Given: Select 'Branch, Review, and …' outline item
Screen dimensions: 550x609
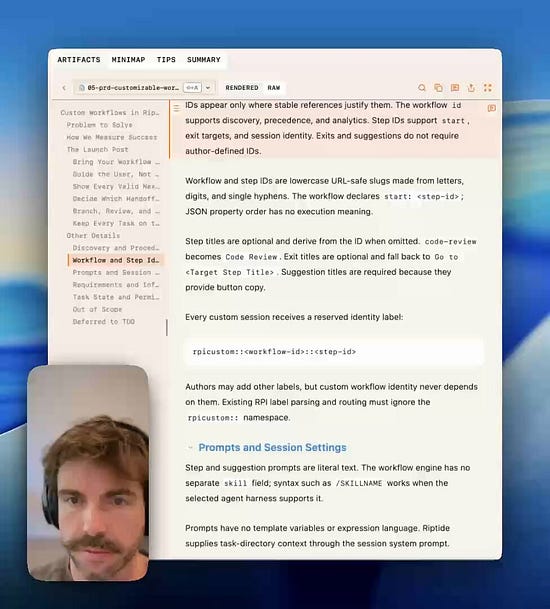Looking at the screenshot, I should tap(116, 211).
